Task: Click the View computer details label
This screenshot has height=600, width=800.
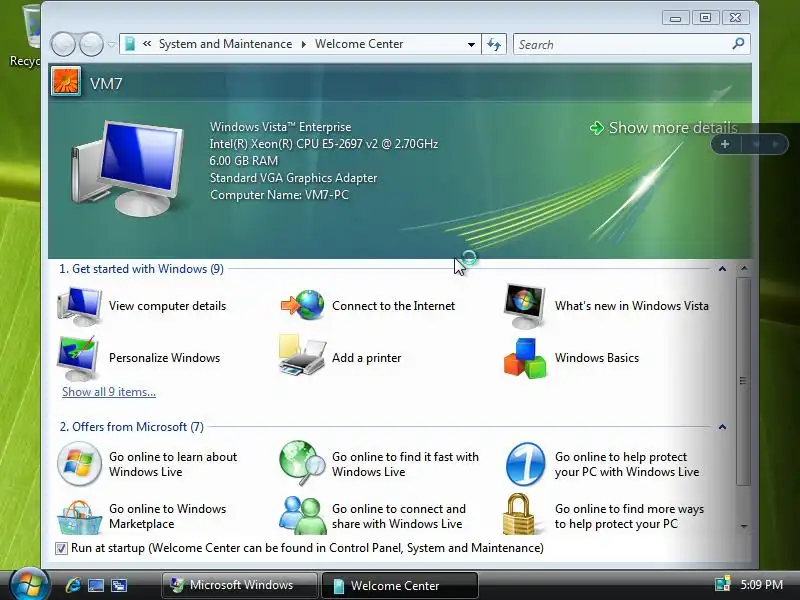Action: (167, 306)
